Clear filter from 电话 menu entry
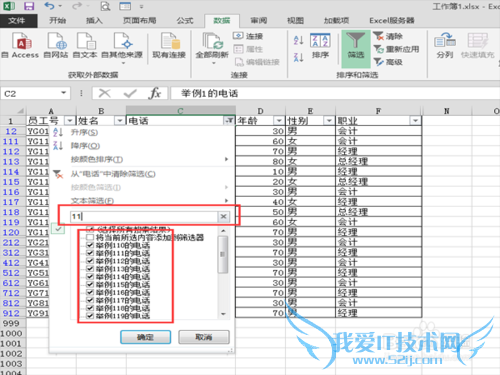 113,174
